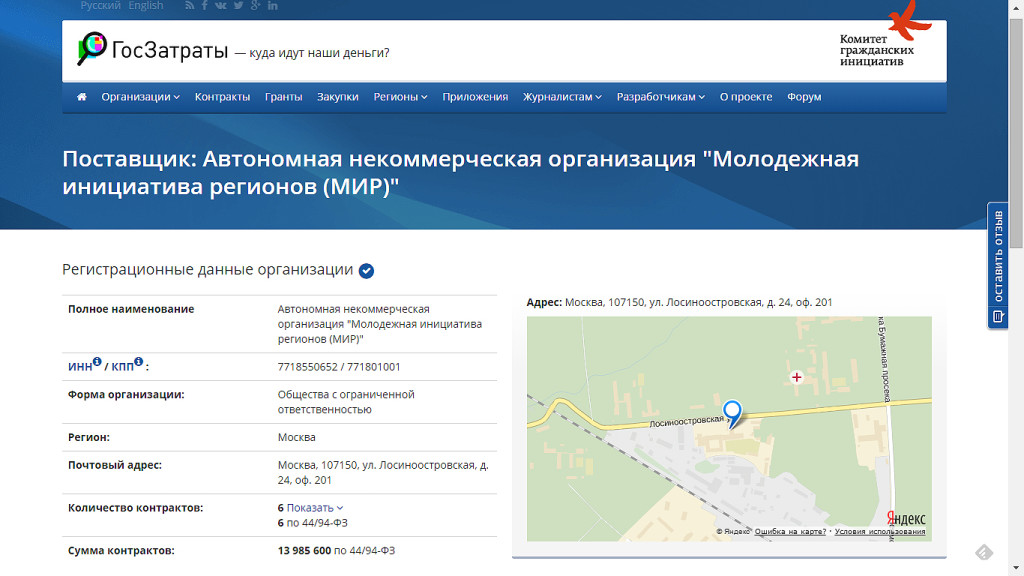Click the diamond icon at bottom right corner
1024x576 pixels.
tap(984, 552)
